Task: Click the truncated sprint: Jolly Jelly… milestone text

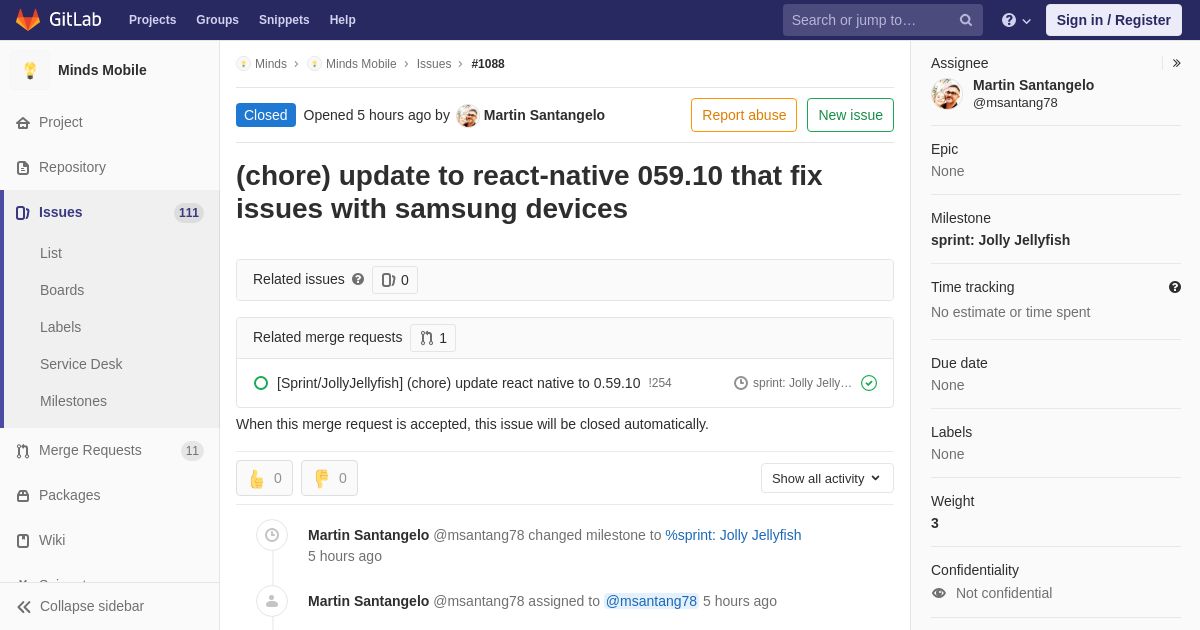Action: pyautogui.click(x=802, y=383)
